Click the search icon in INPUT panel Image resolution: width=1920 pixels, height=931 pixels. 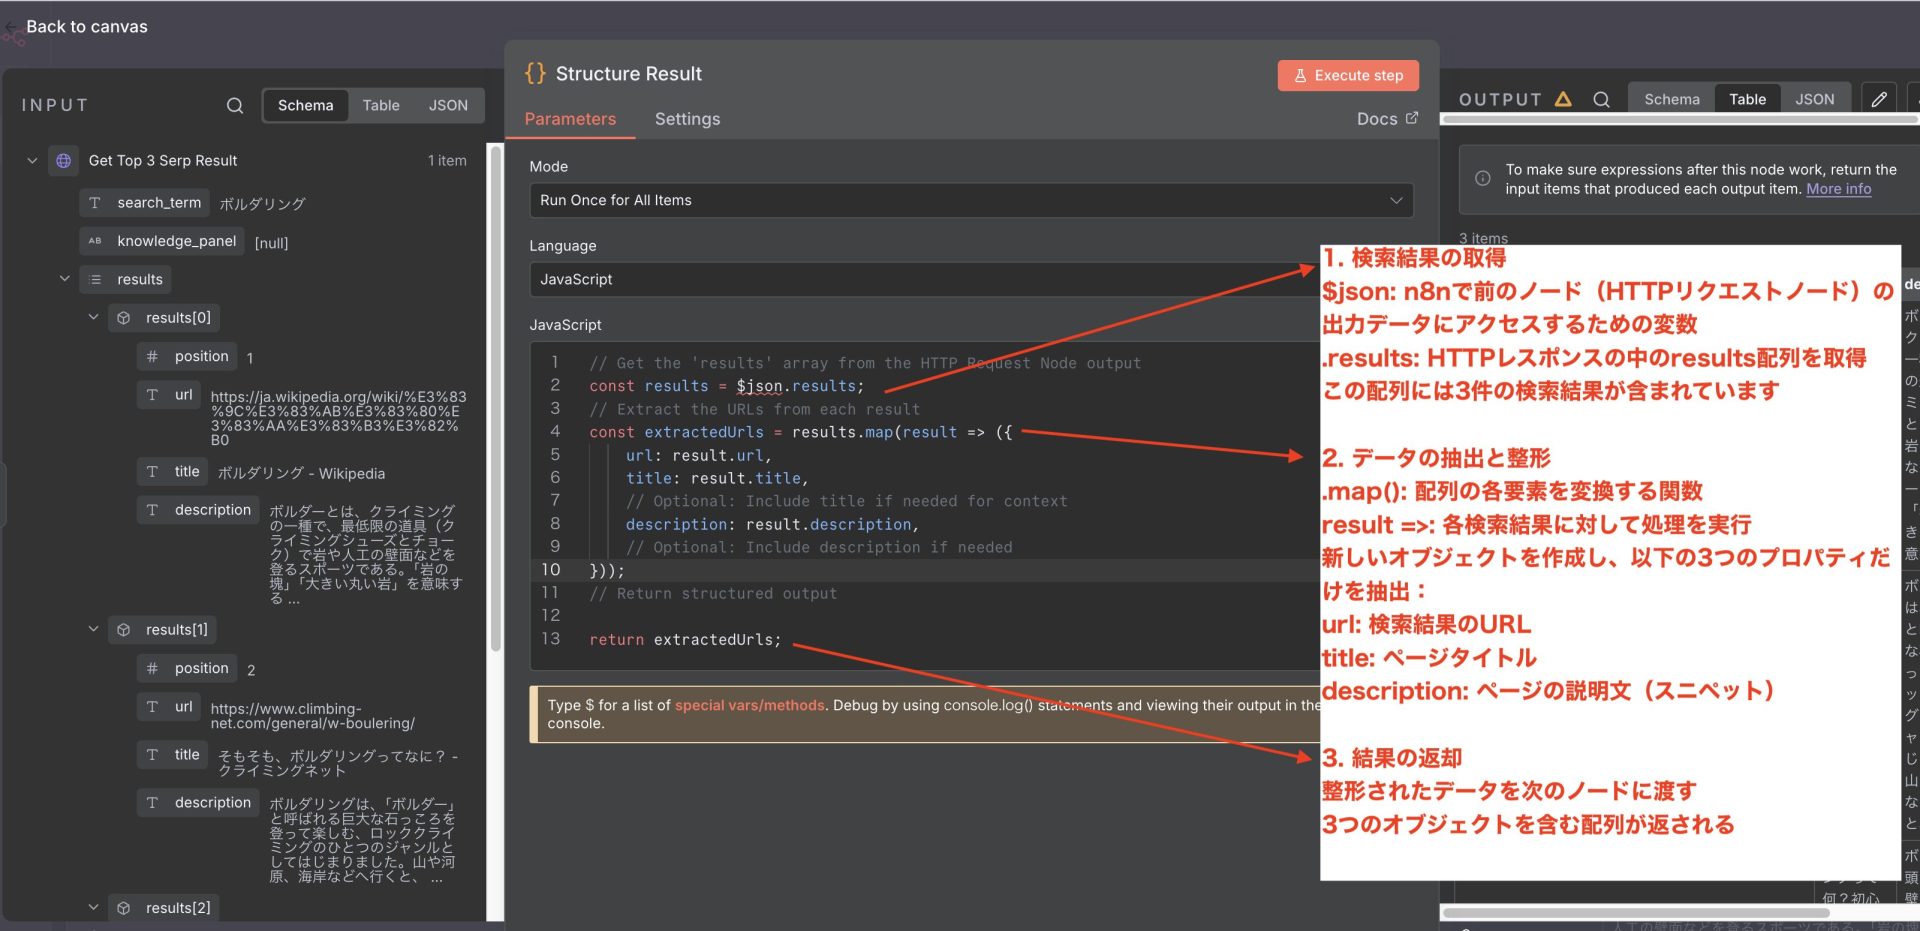coord(235,105)
